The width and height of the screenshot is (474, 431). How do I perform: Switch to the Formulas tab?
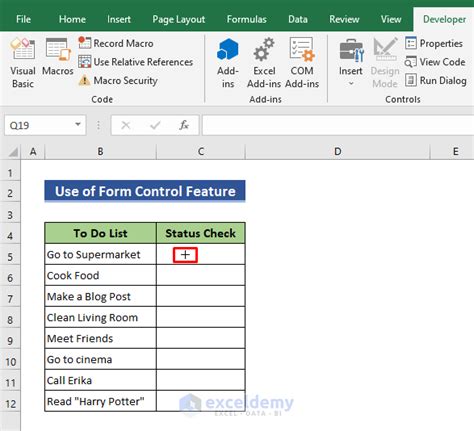[x=247, y=19]
